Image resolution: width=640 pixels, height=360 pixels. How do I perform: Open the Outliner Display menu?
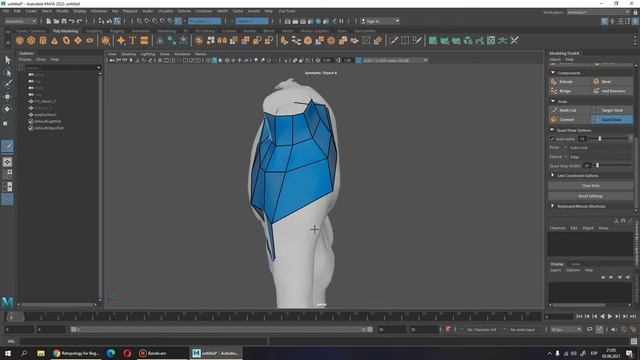25,60
